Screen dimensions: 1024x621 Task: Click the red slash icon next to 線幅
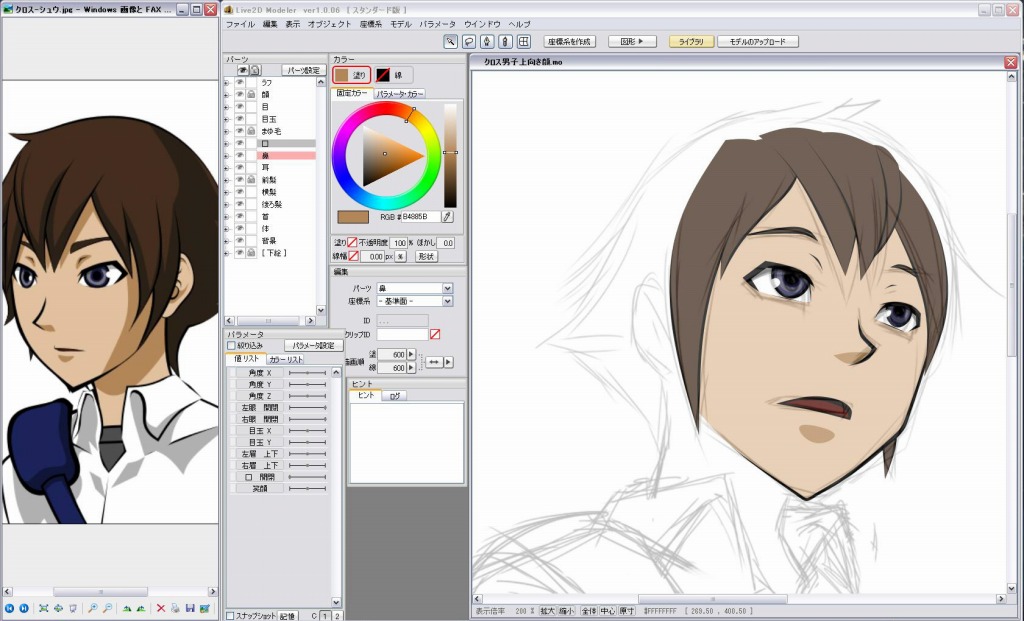pos(353,257)
